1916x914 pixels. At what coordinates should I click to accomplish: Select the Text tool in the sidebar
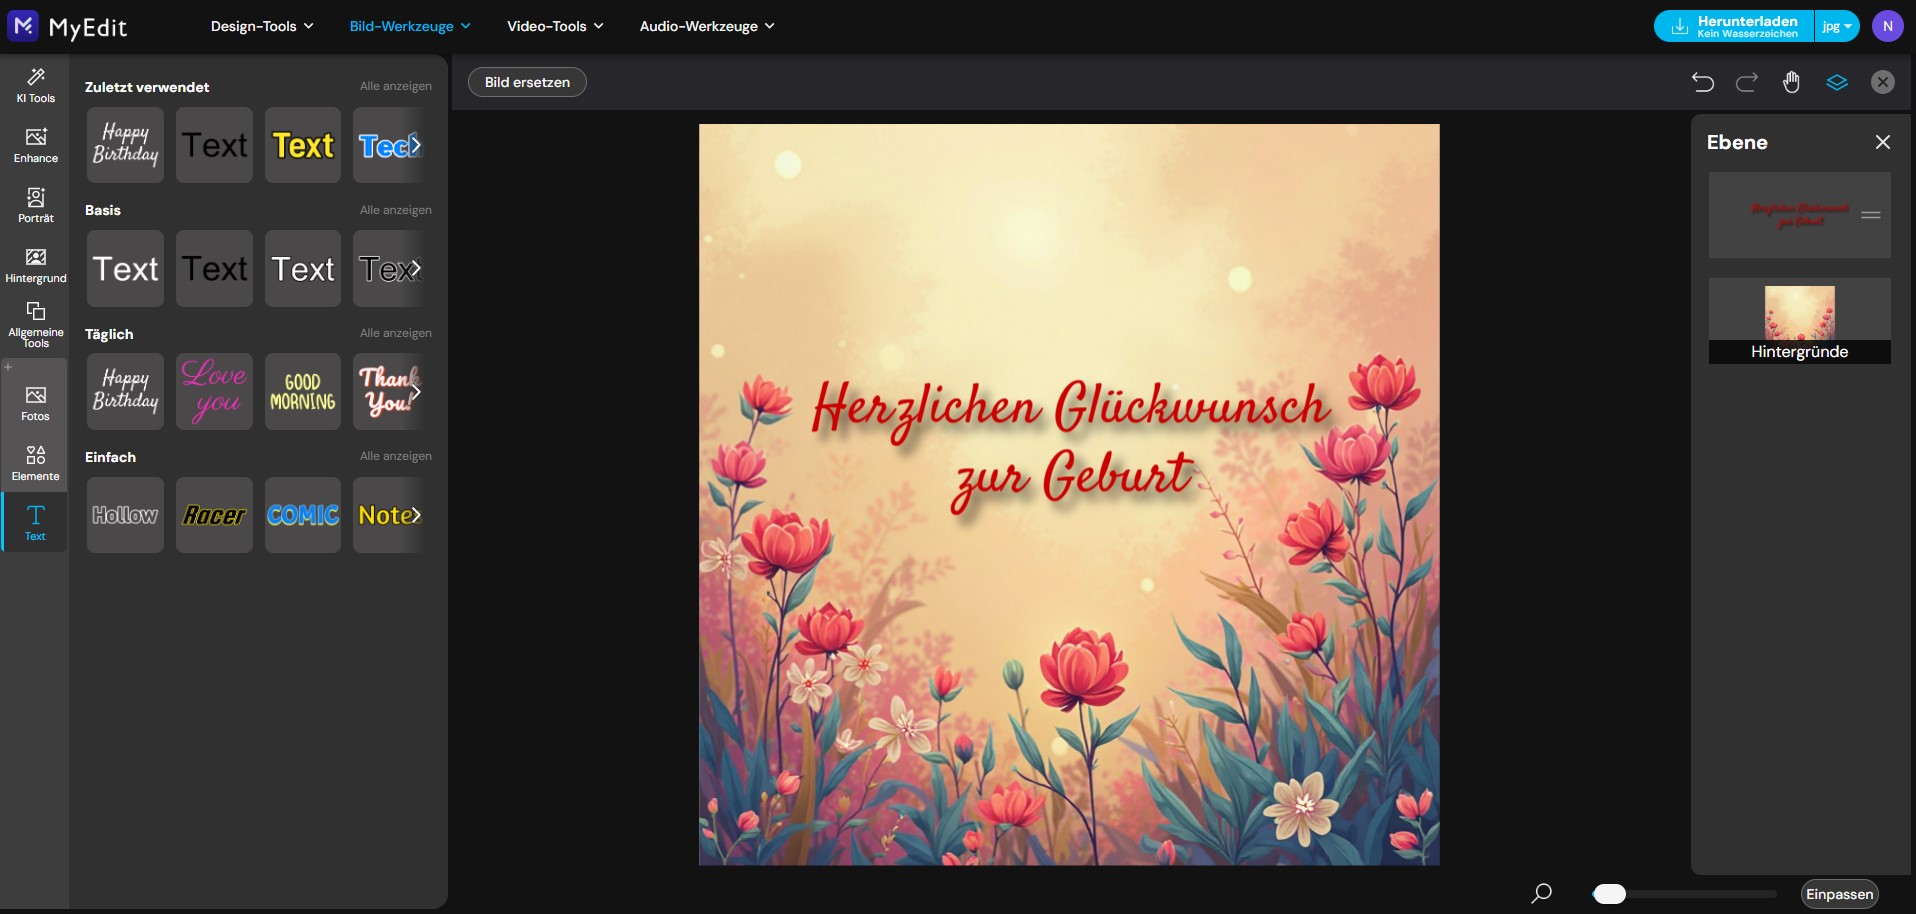pos(35,522)
